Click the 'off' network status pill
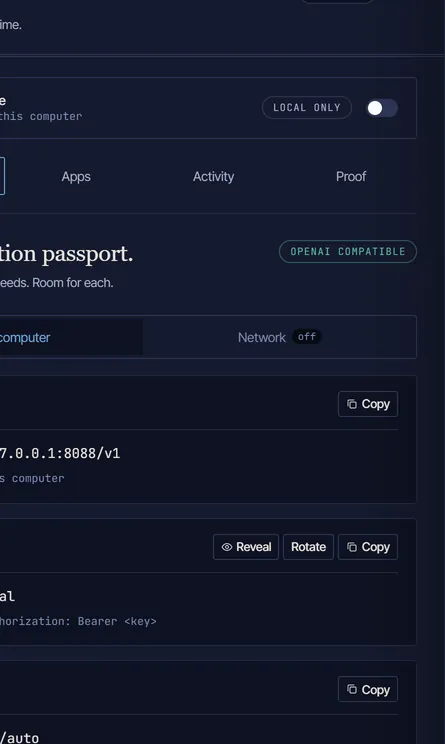Viewport: 445px width, 744px height. pos(307,337)
